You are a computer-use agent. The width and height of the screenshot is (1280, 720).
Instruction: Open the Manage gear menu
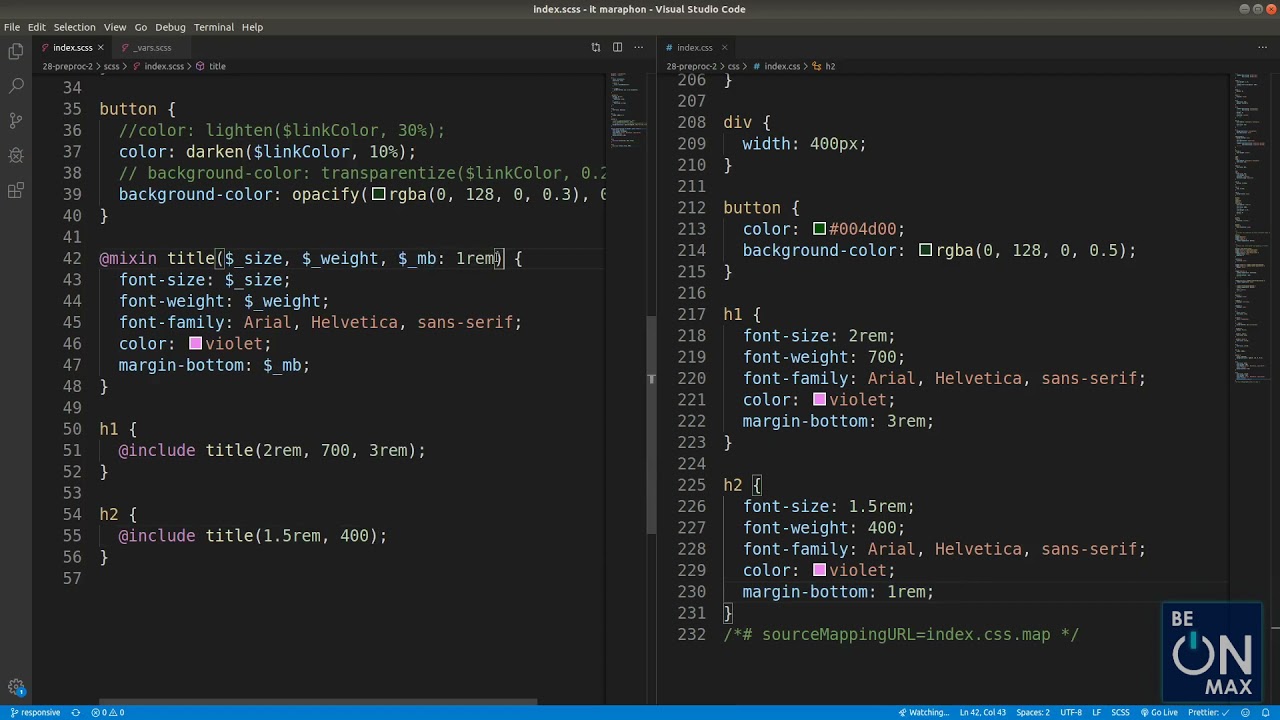pyautogui.click(x=16, y=687)
